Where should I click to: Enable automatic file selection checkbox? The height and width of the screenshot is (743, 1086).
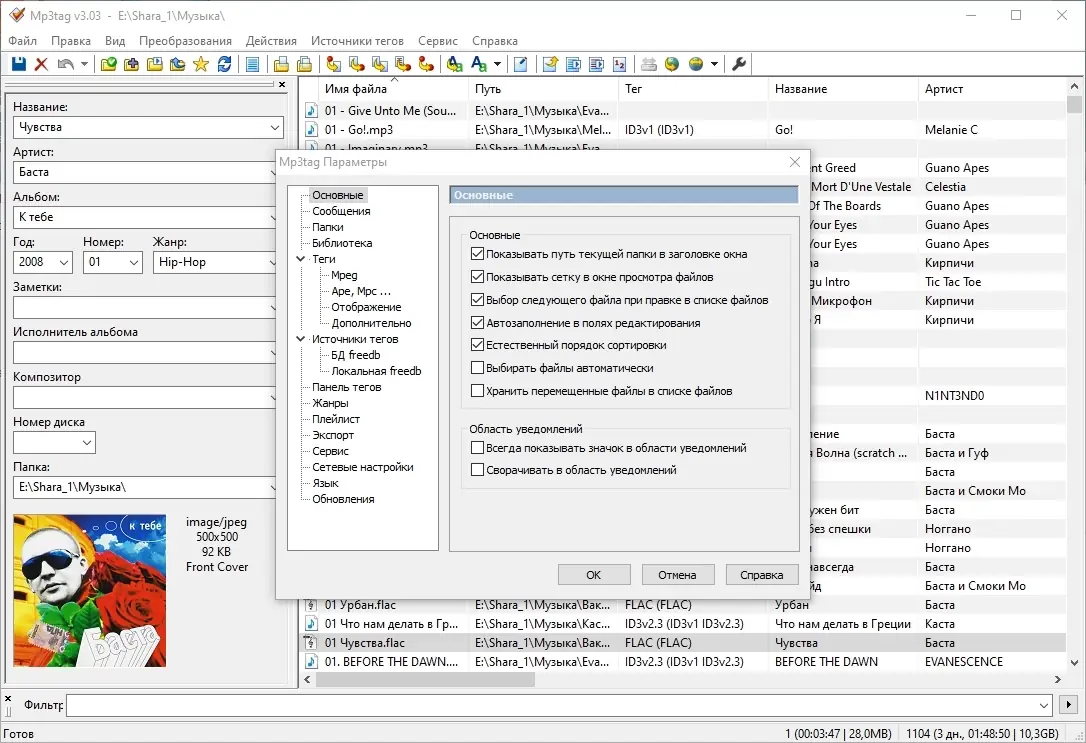click(x=477, y=368)
